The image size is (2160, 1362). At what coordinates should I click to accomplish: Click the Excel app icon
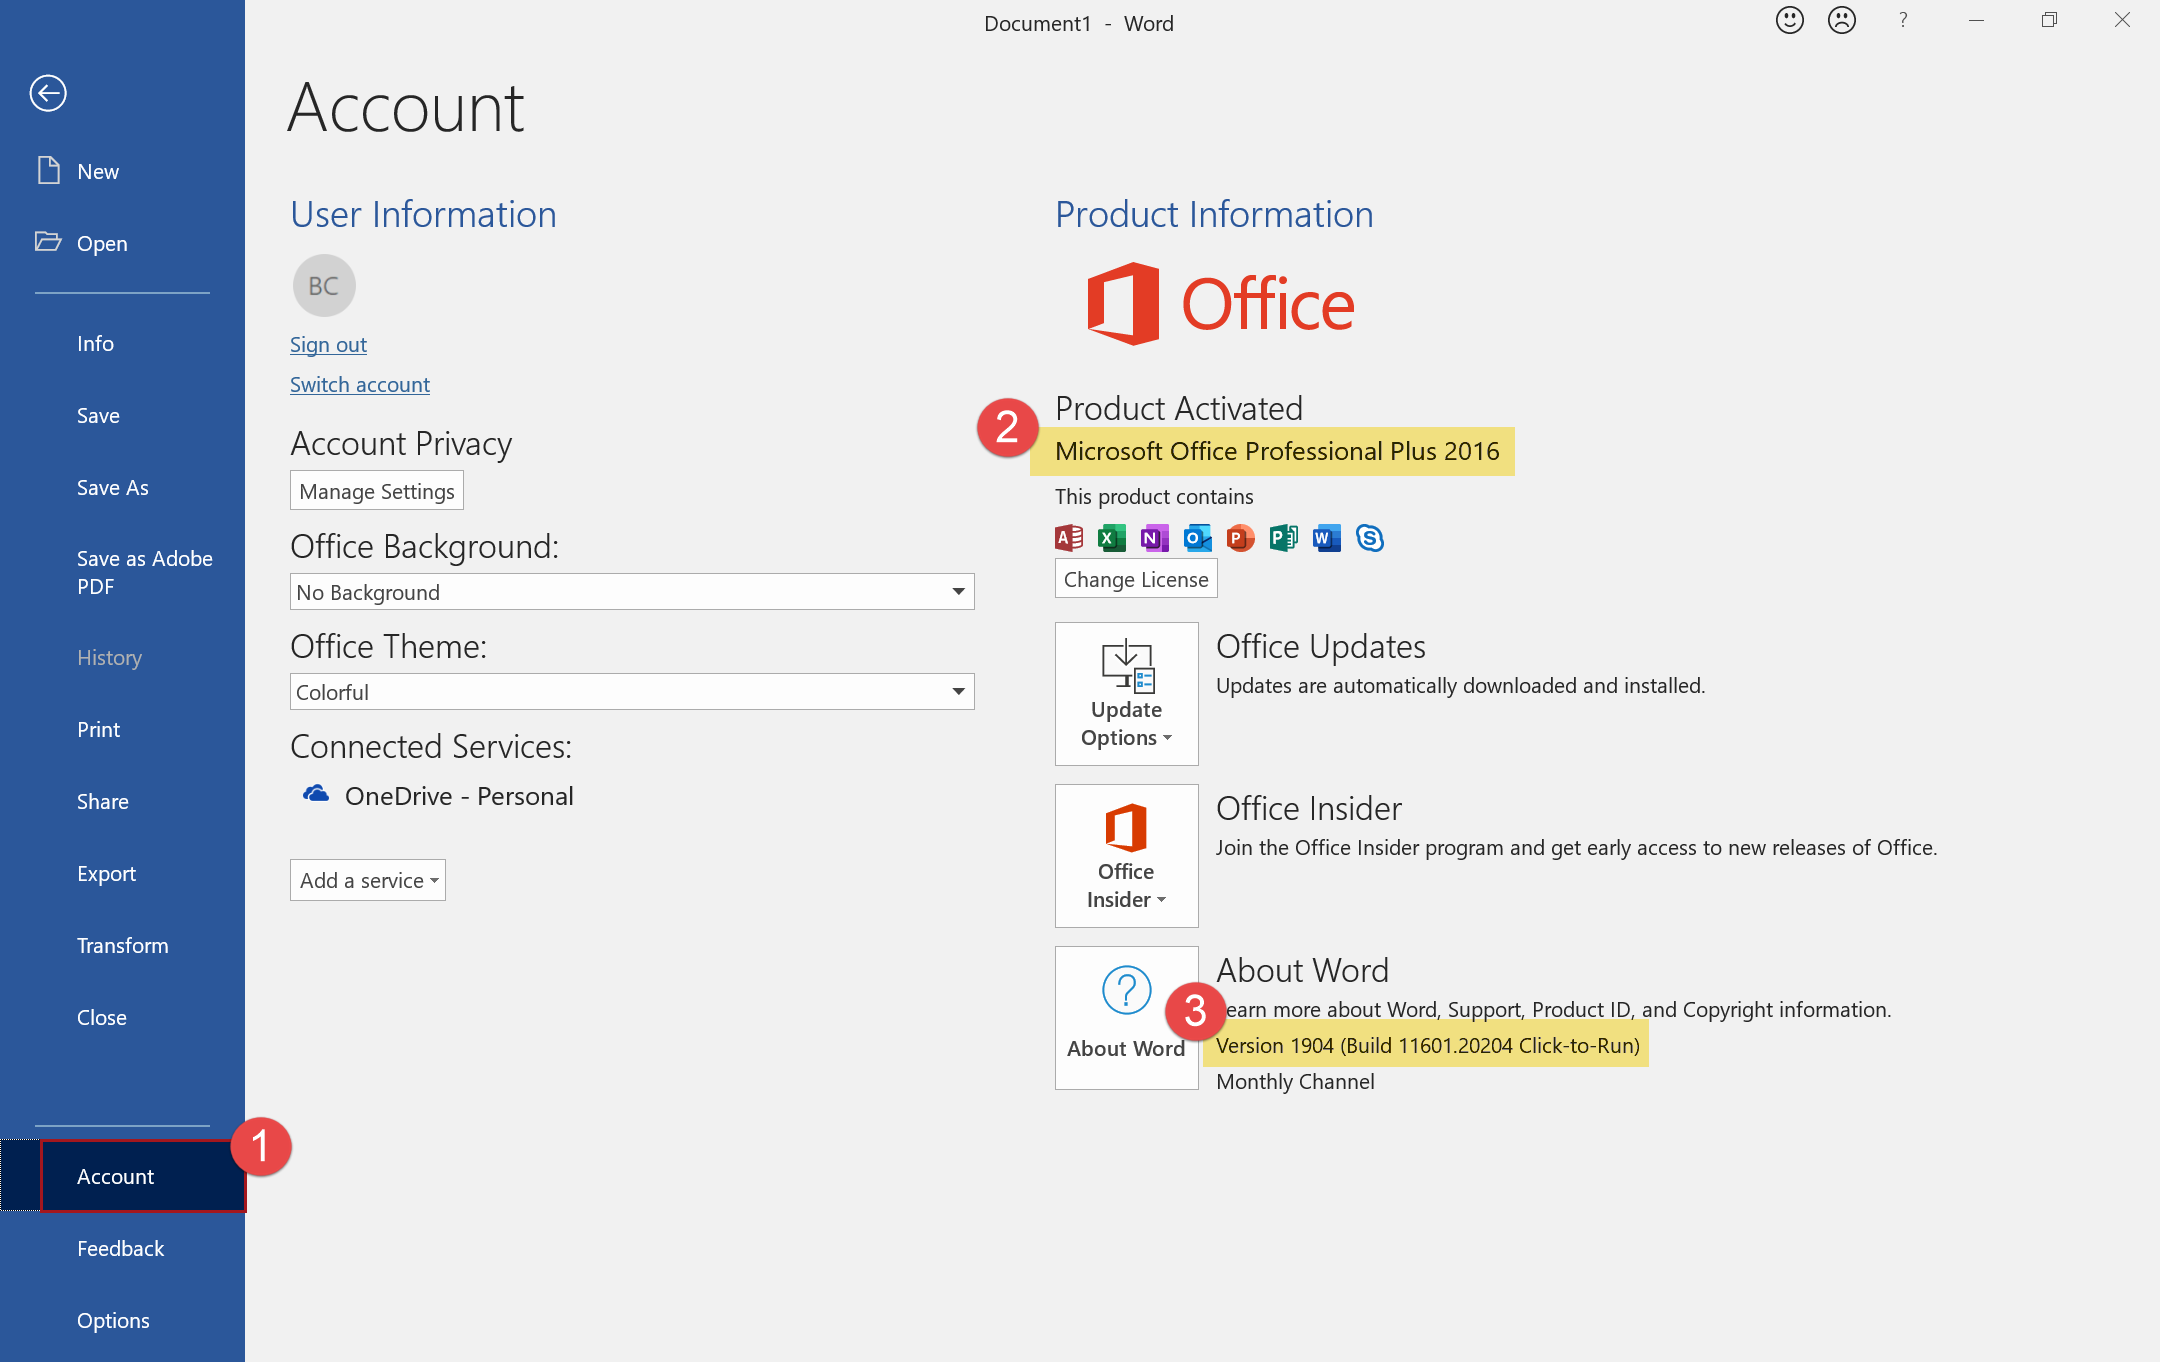click(1112, 538)
